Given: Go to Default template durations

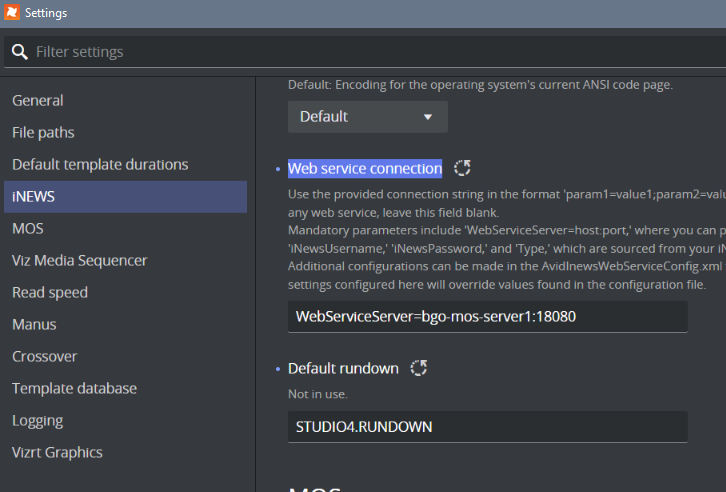Looking at the screenshot, I should click(x=100, y=165).
